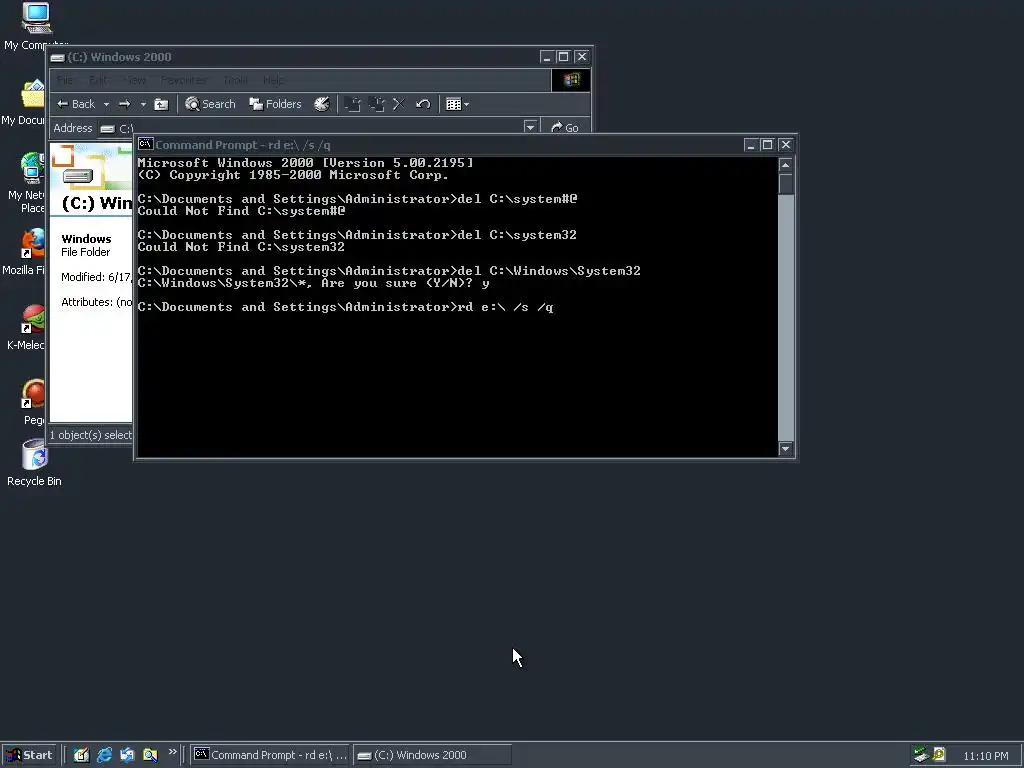Viewport: 1024px width, 768px height.
Task: Close the Windows 2000 Explorer window
Action: click(582, 57)
